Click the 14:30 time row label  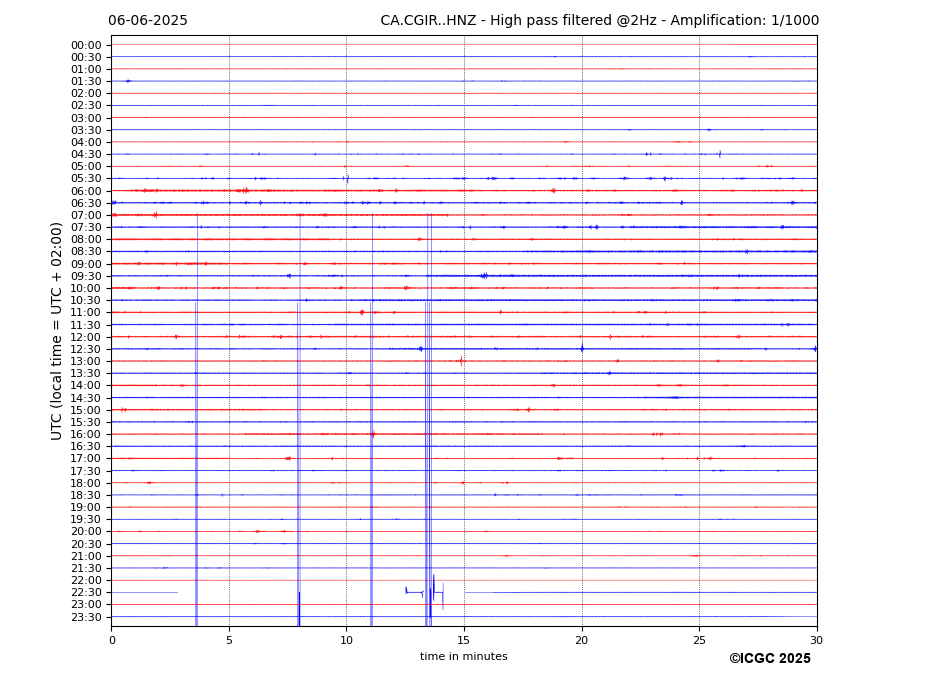(86, 398)
